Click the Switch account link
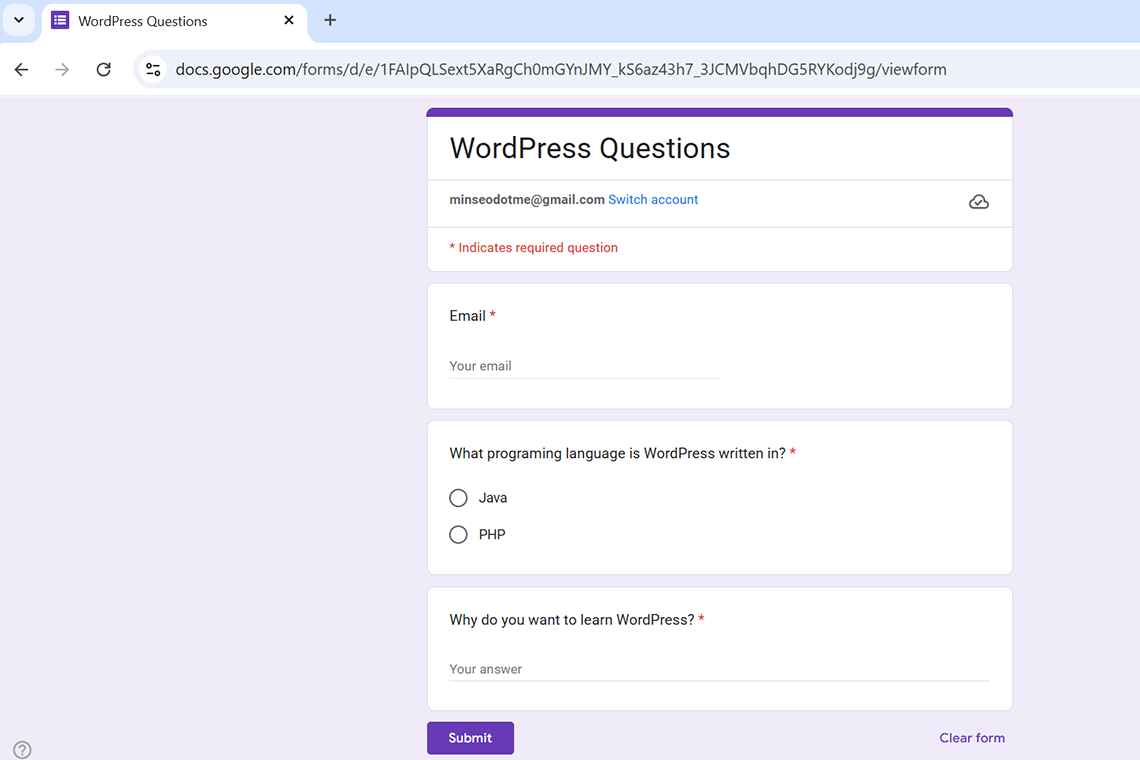This screenshot has width=1140, height=760. [x=653, y=200]
